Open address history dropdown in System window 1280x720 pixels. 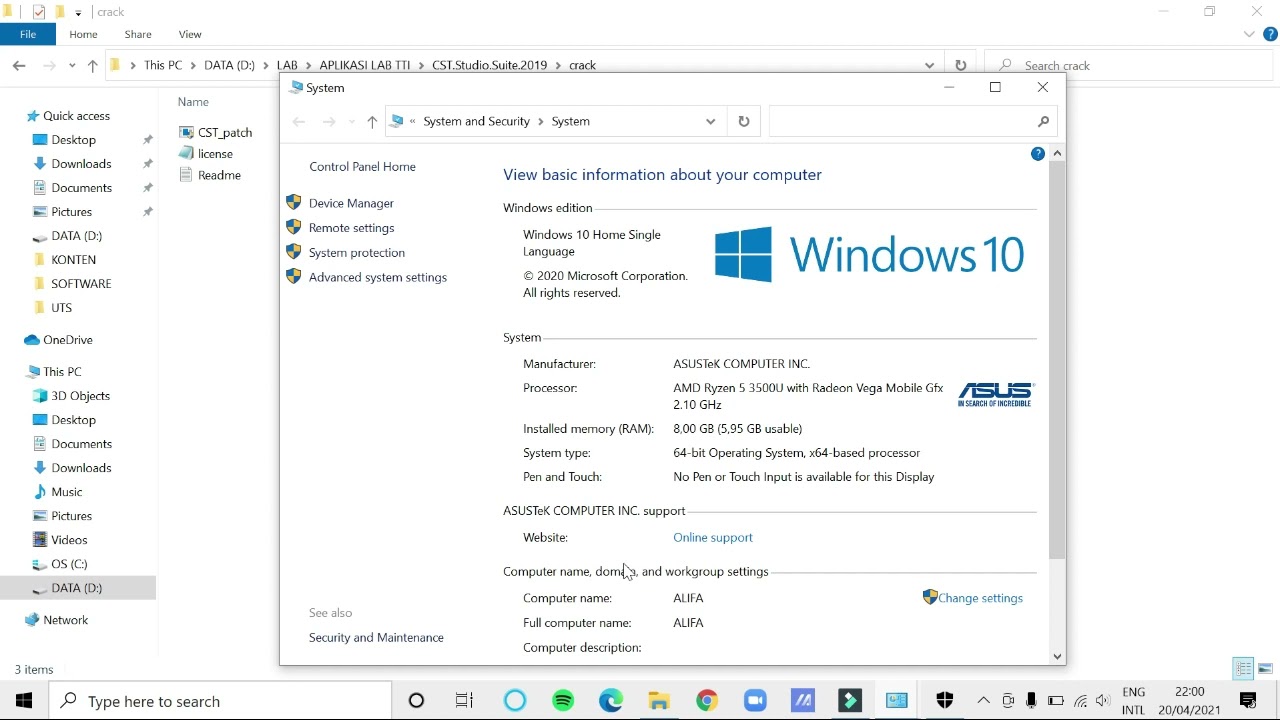[x=710, y=121]
